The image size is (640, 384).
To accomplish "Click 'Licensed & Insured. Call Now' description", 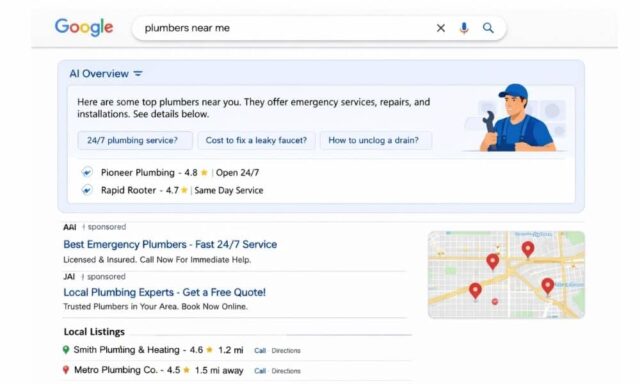I will coord(157,260).
